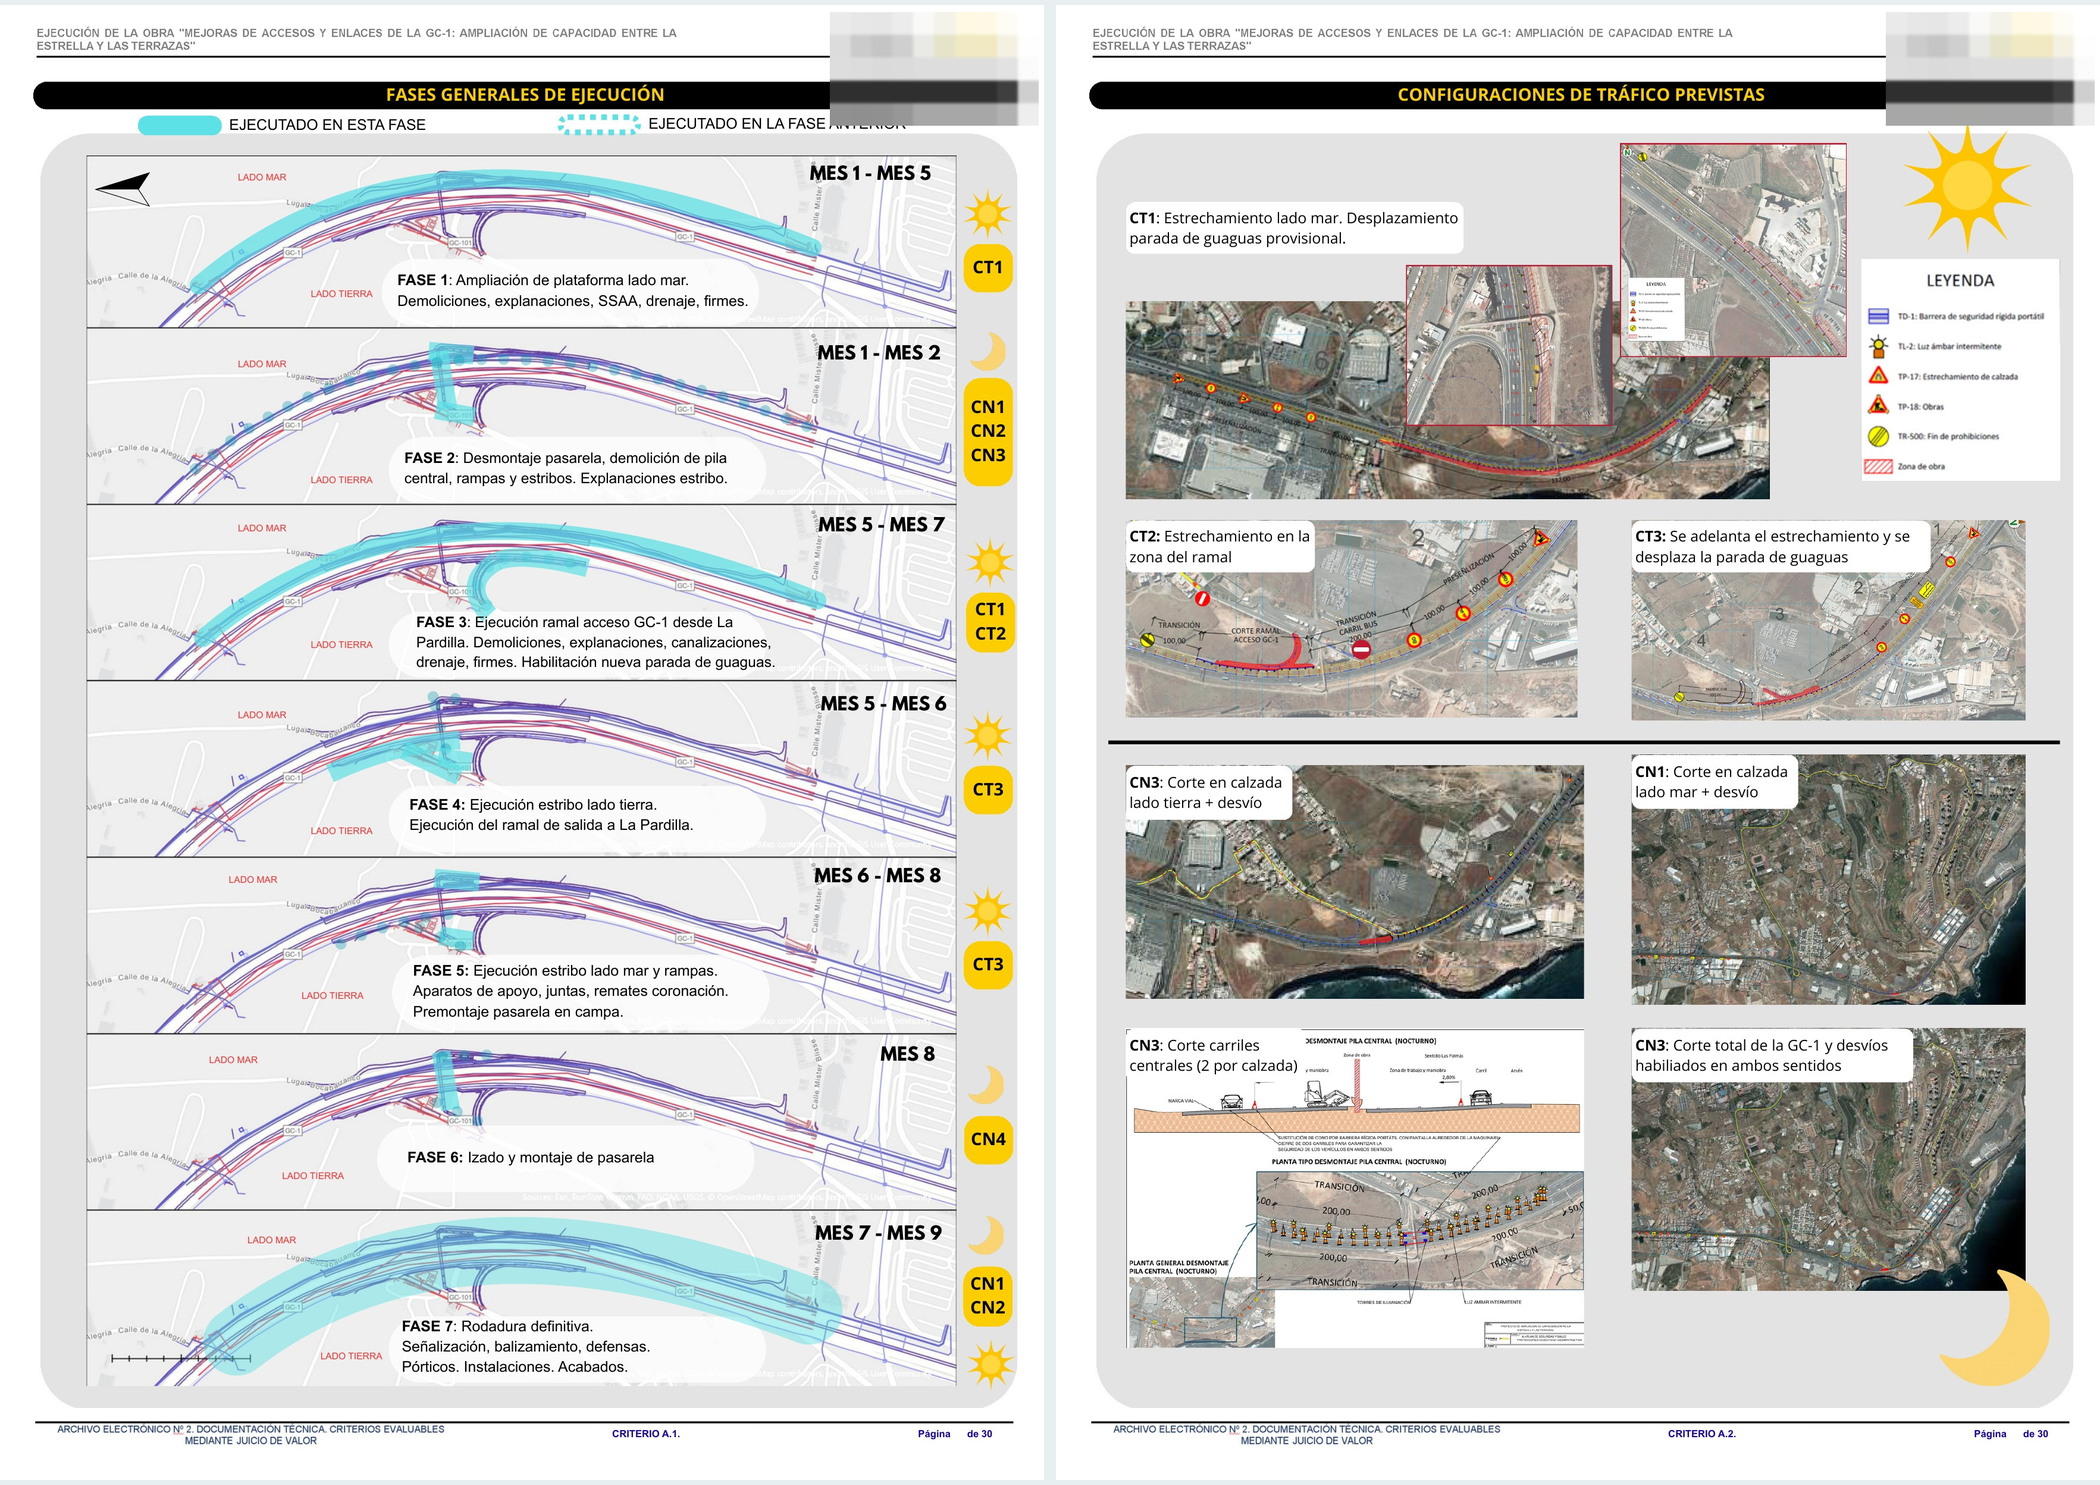Click the 'CONFIGURACIONES DE TRÁFICO PREVISTAS' heading

click(x=1581, y=95)
